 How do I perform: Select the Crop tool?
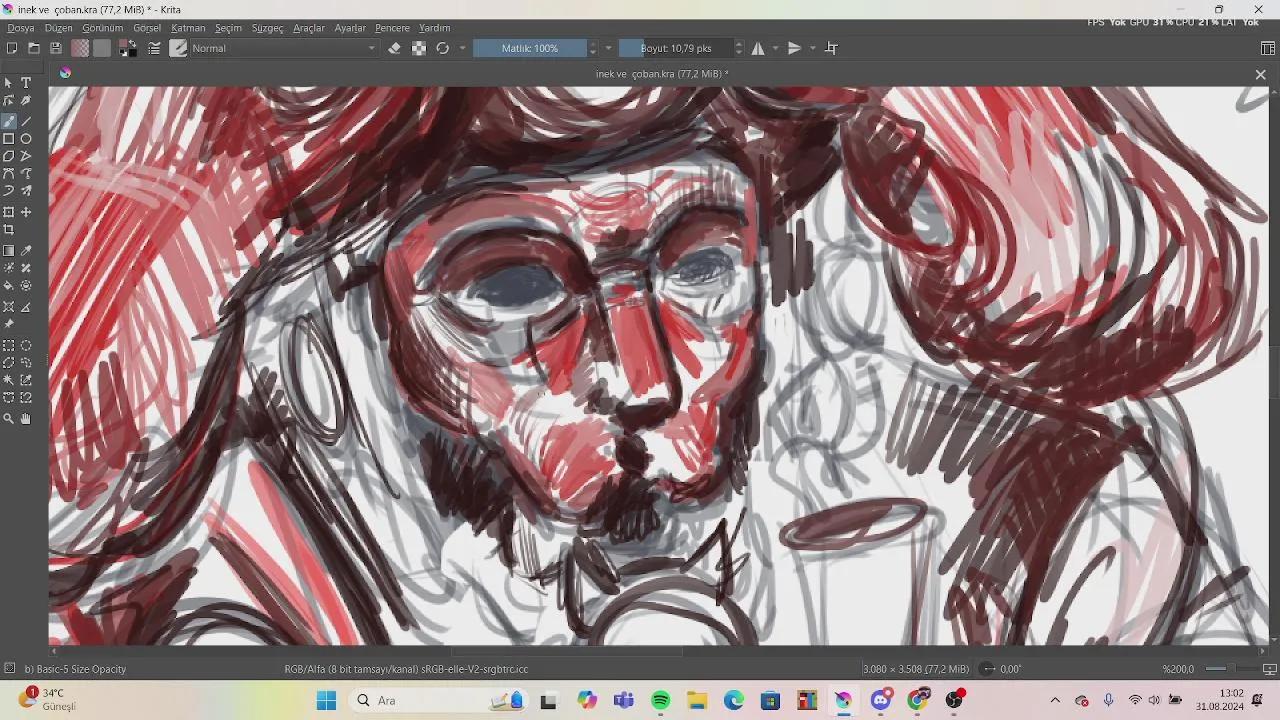tap(8, 229)
